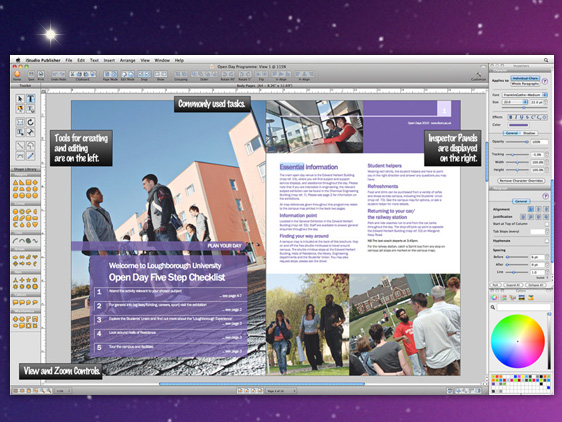Toggle Bold in Effects row

point(510,117)
